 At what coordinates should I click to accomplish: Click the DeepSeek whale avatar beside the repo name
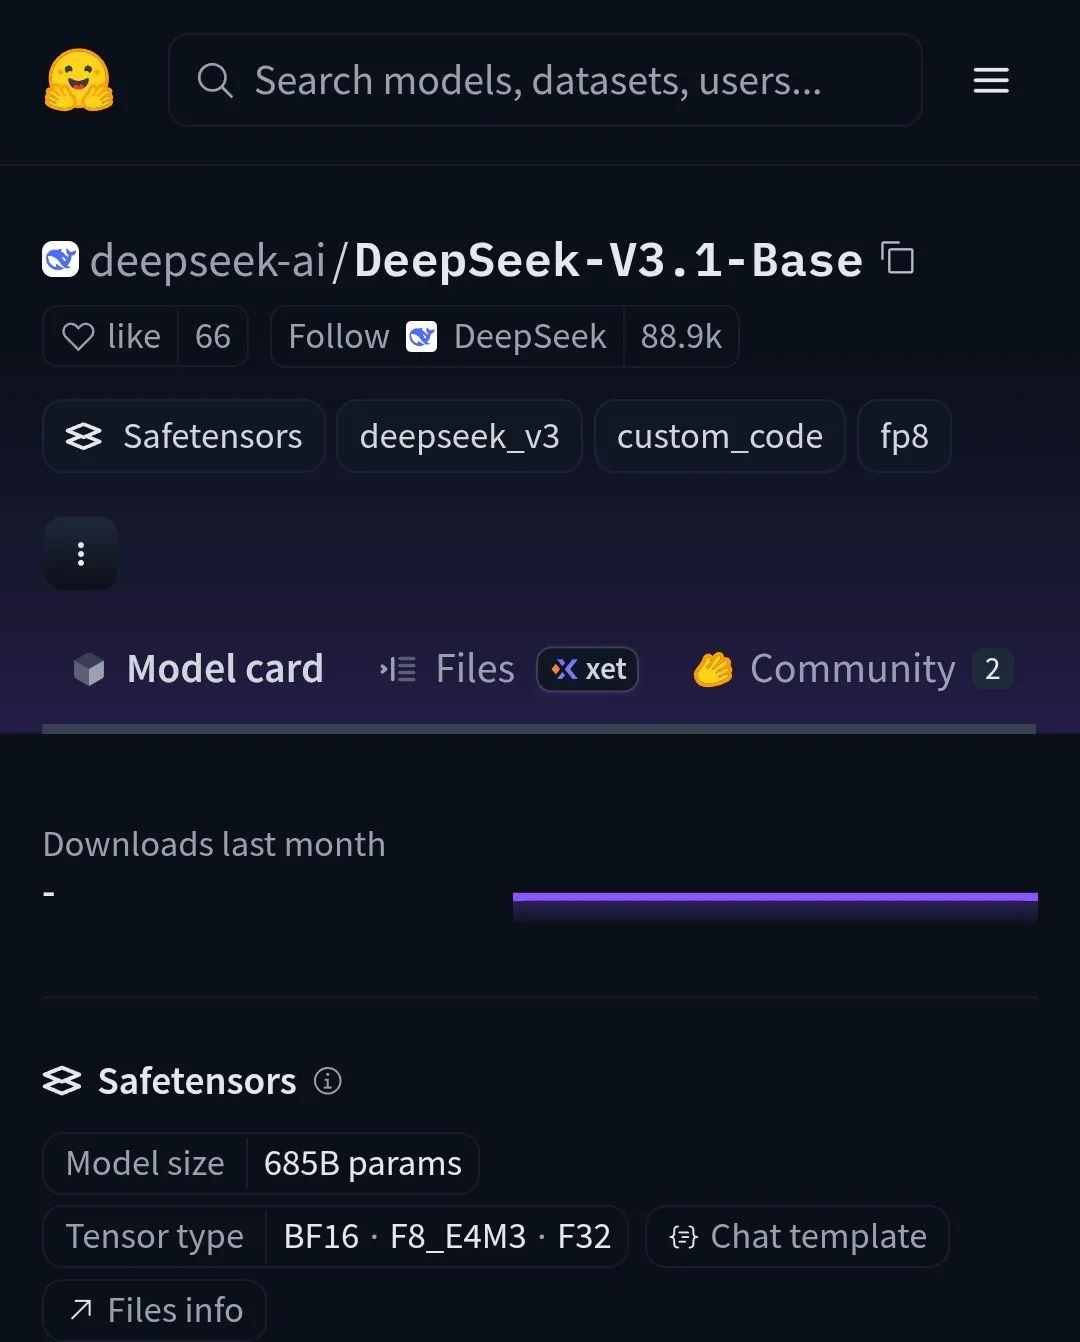[x=61, y=259]
